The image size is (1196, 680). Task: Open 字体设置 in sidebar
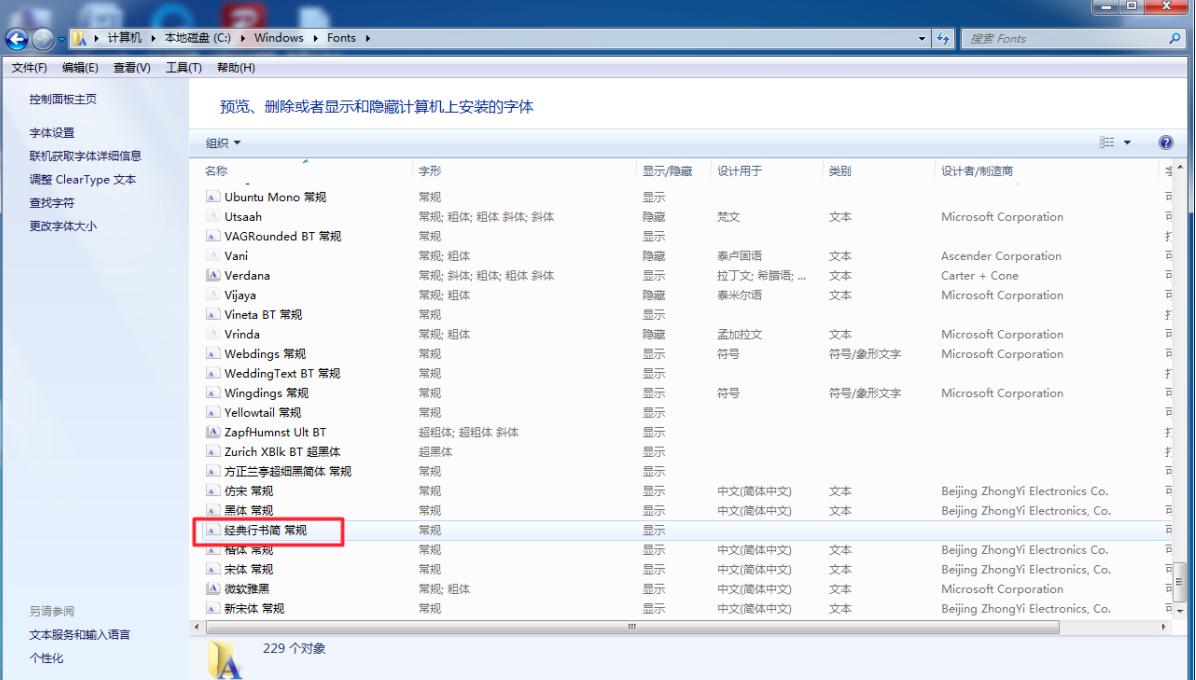tap(52, 133)
